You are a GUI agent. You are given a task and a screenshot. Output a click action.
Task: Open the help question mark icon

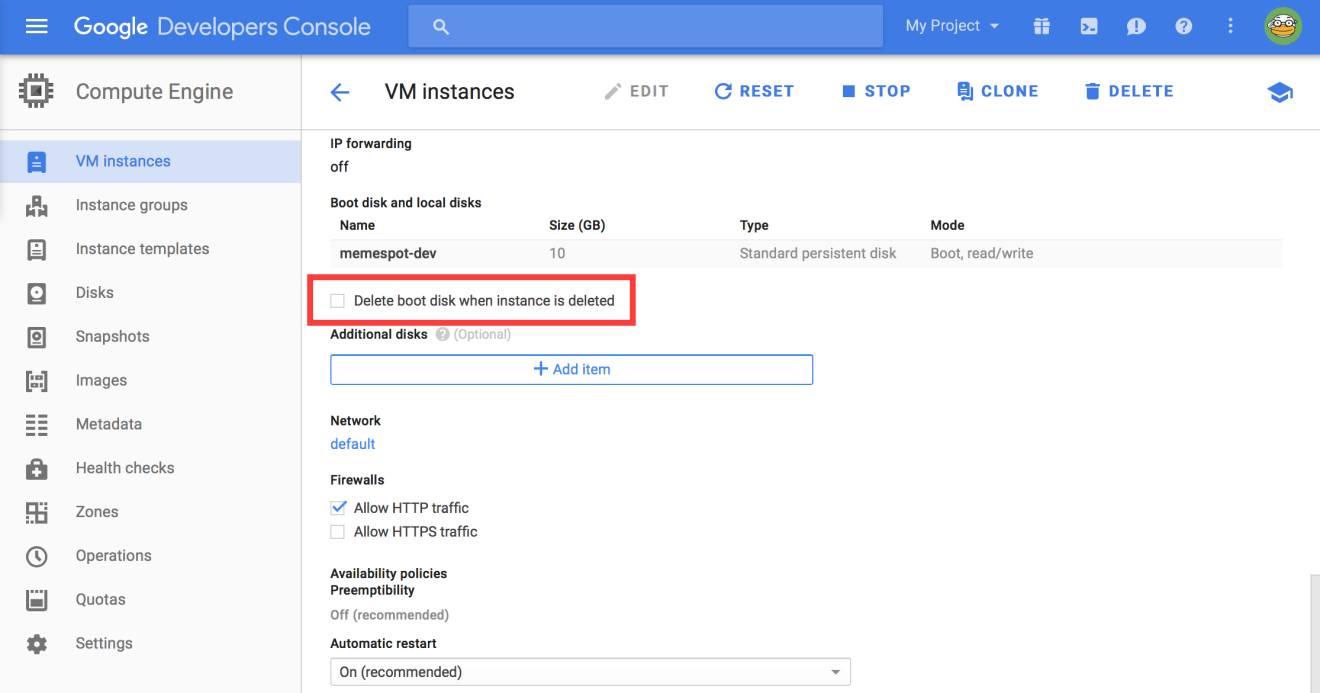point(1184,27)
